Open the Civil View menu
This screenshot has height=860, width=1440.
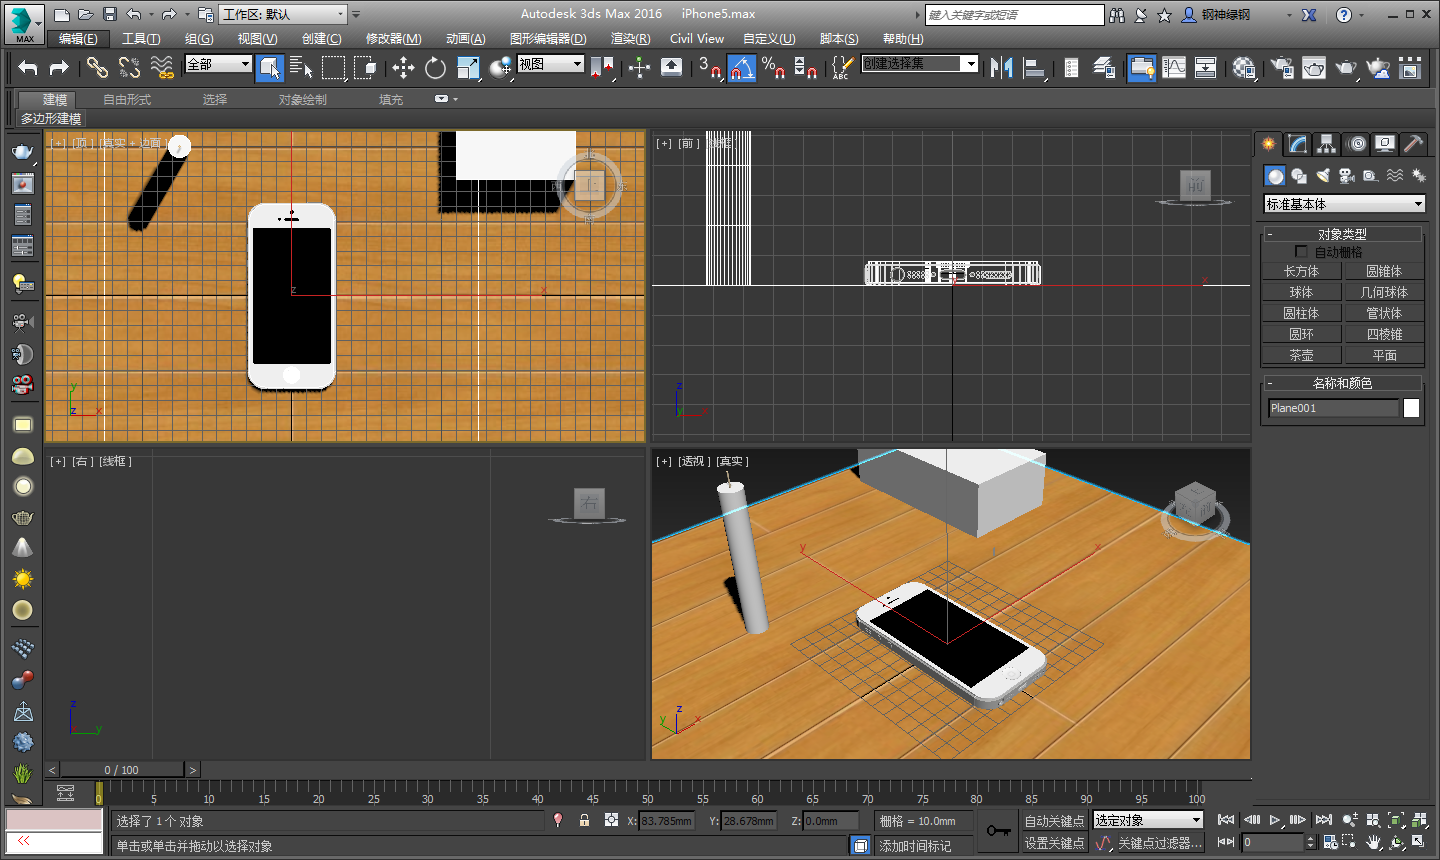[697, 39]
